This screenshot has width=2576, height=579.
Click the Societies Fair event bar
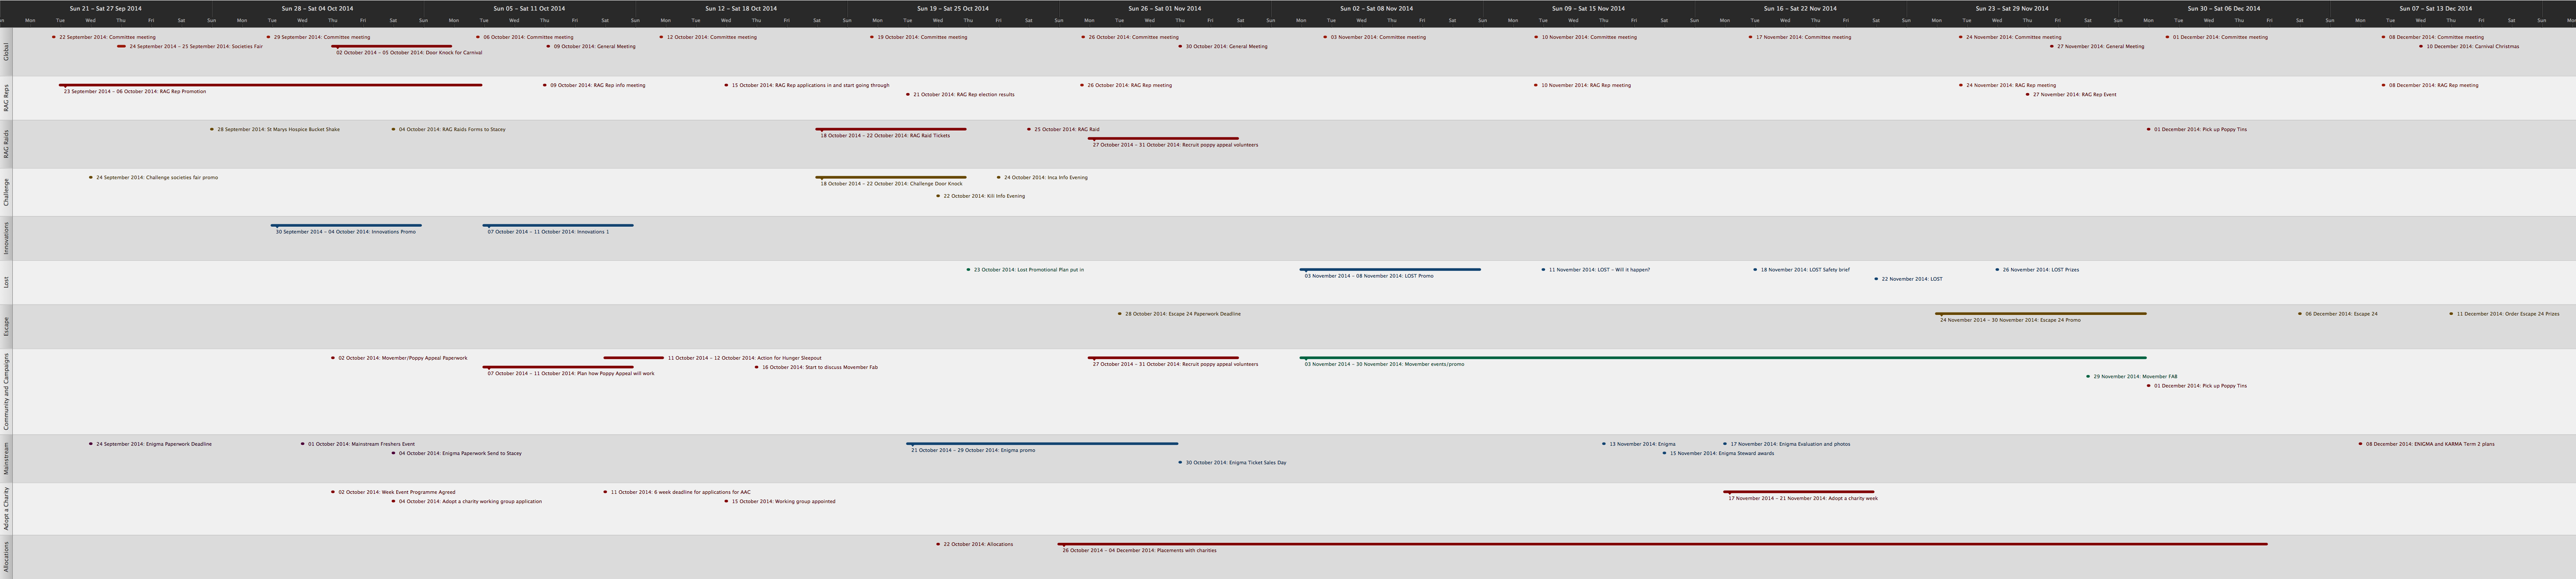click(121, 46)
